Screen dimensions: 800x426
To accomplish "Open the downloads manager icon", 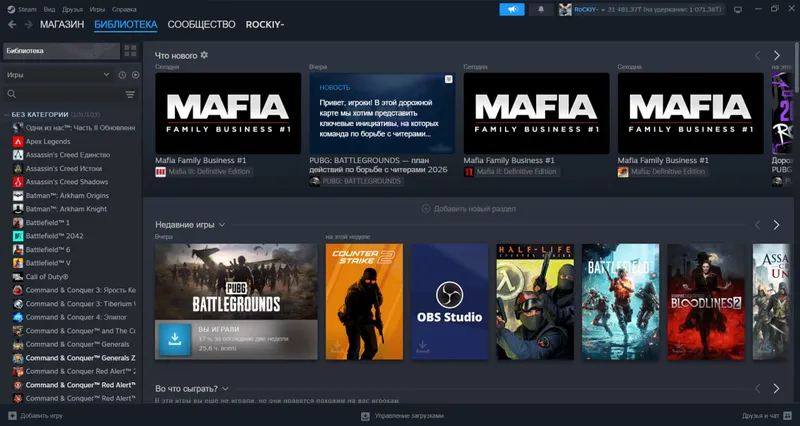I will click(x=365, y=416).
